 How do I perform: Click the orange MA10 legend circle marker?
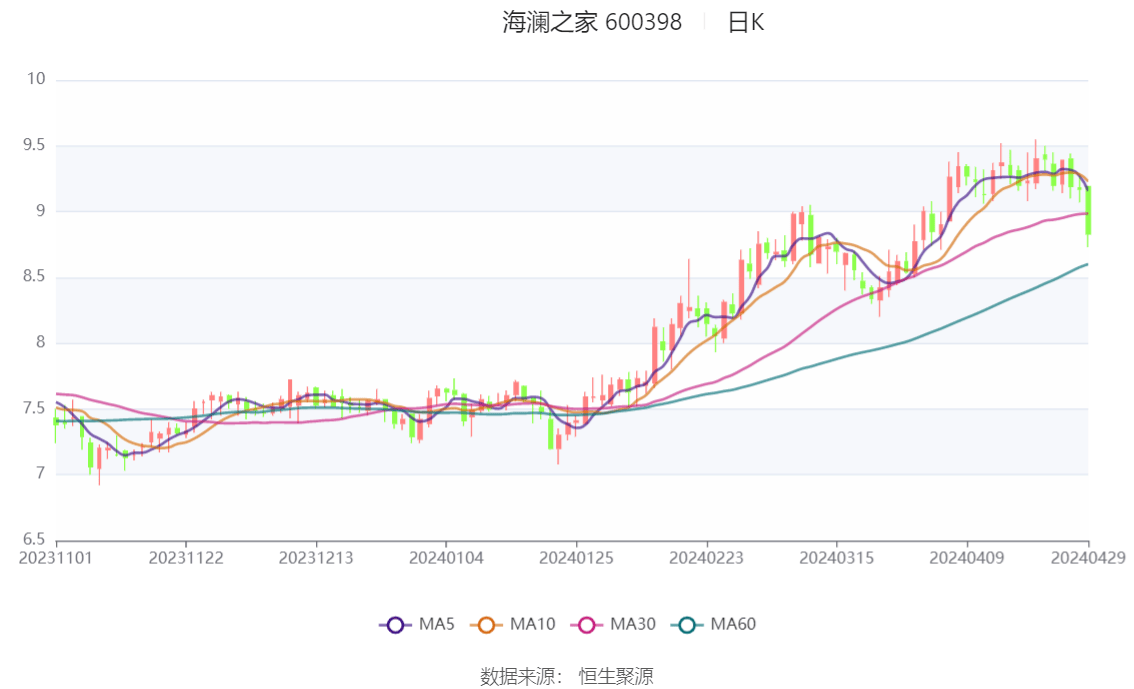click(487, 625)
